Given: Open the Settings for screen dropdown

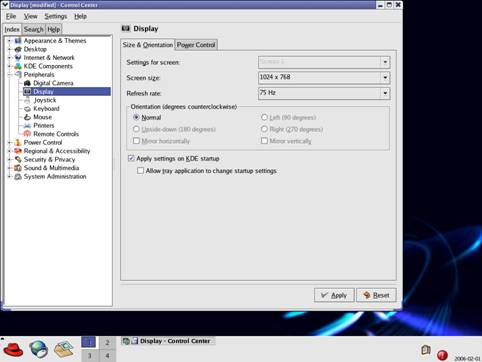Looking at the screenshot, I should tap(324, 62).
